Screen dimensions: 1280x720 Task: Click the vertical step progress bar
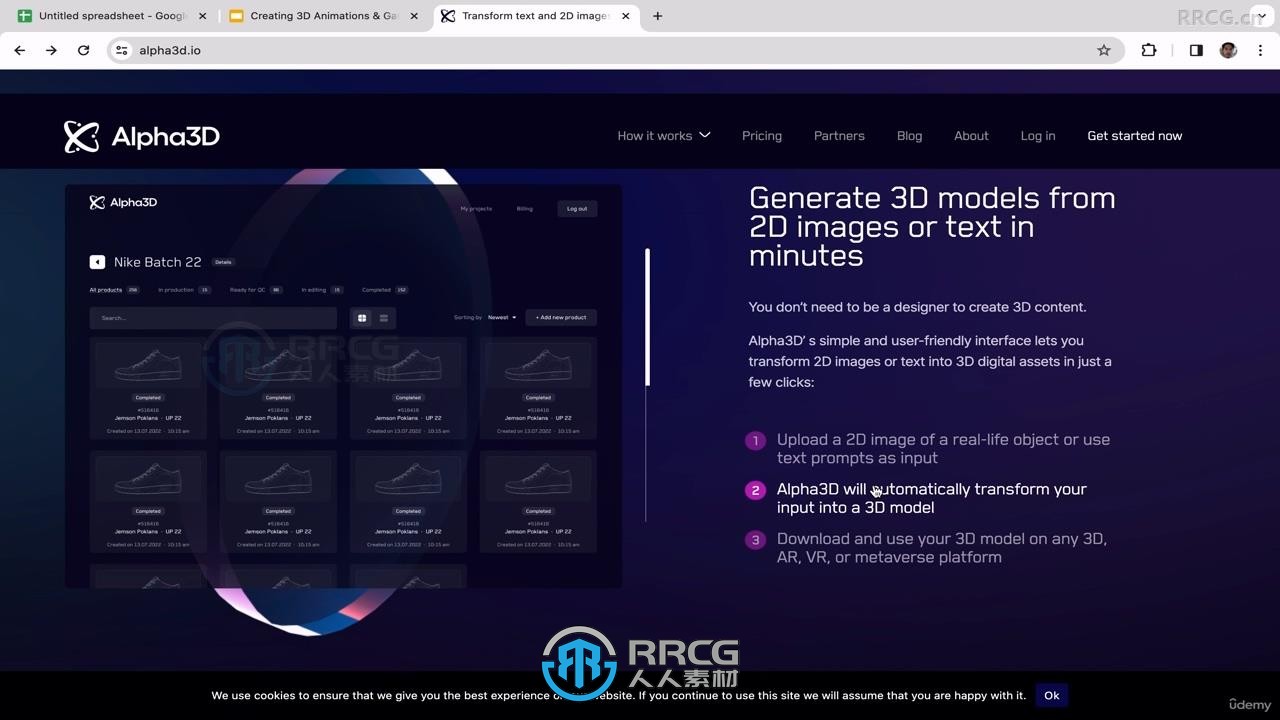point(647,385)
